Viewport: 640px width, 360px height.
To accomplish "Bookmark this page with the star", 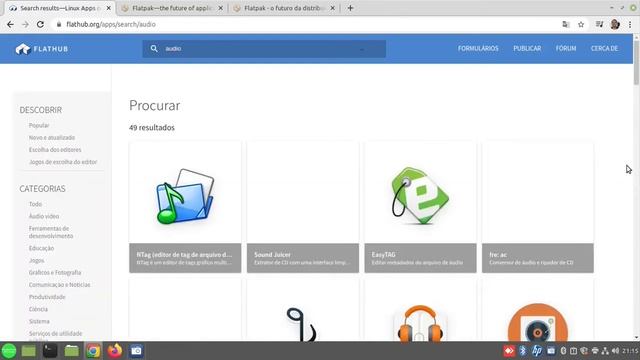I will 581,24.
